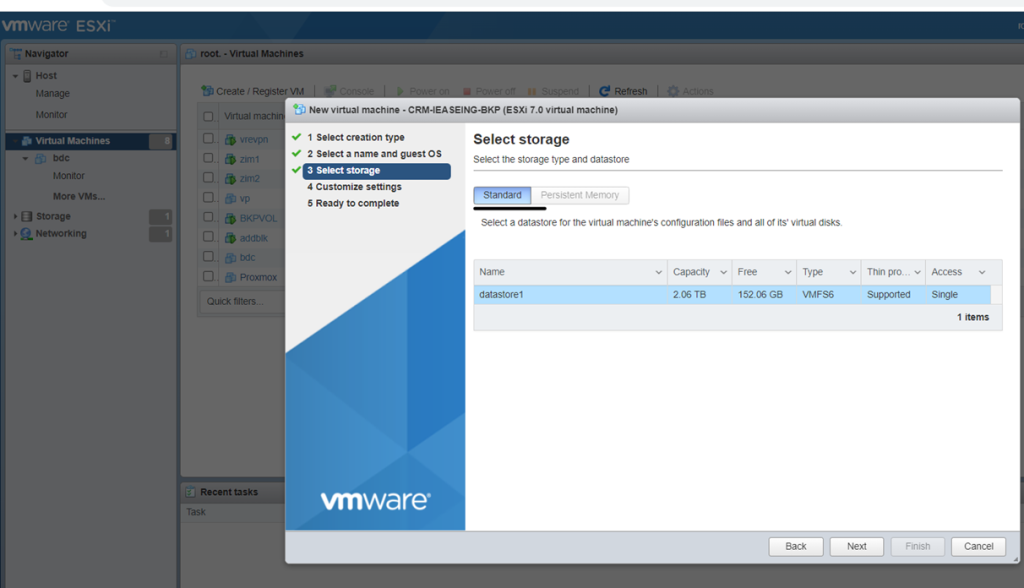Expand the Storage tree node

(x=15, y=216)
